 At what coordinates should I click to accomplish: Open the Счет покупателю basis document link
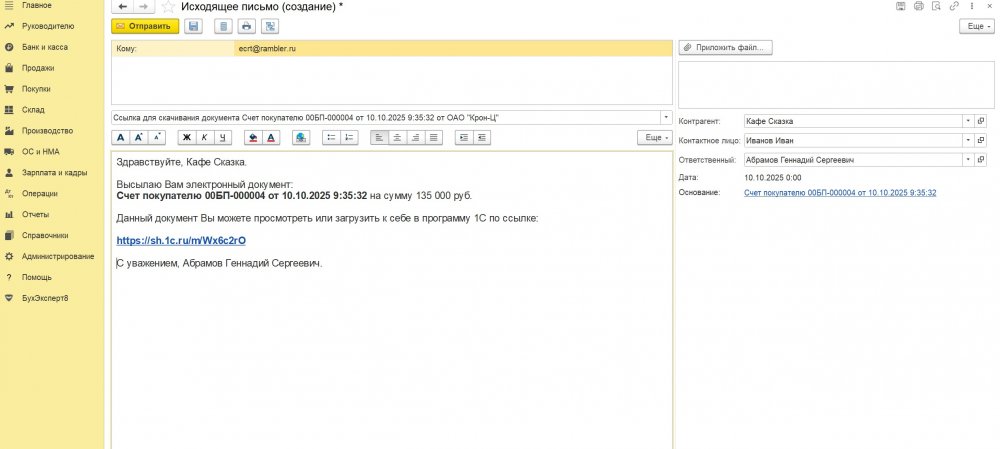click(x=840, y=192)
